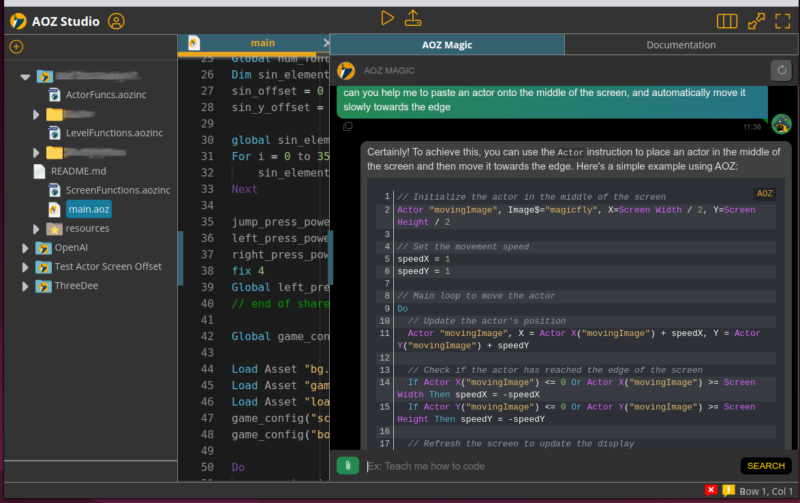Select the OpenAI project
This screenshot has width=800, height=503.
click(x=71, y=247)
